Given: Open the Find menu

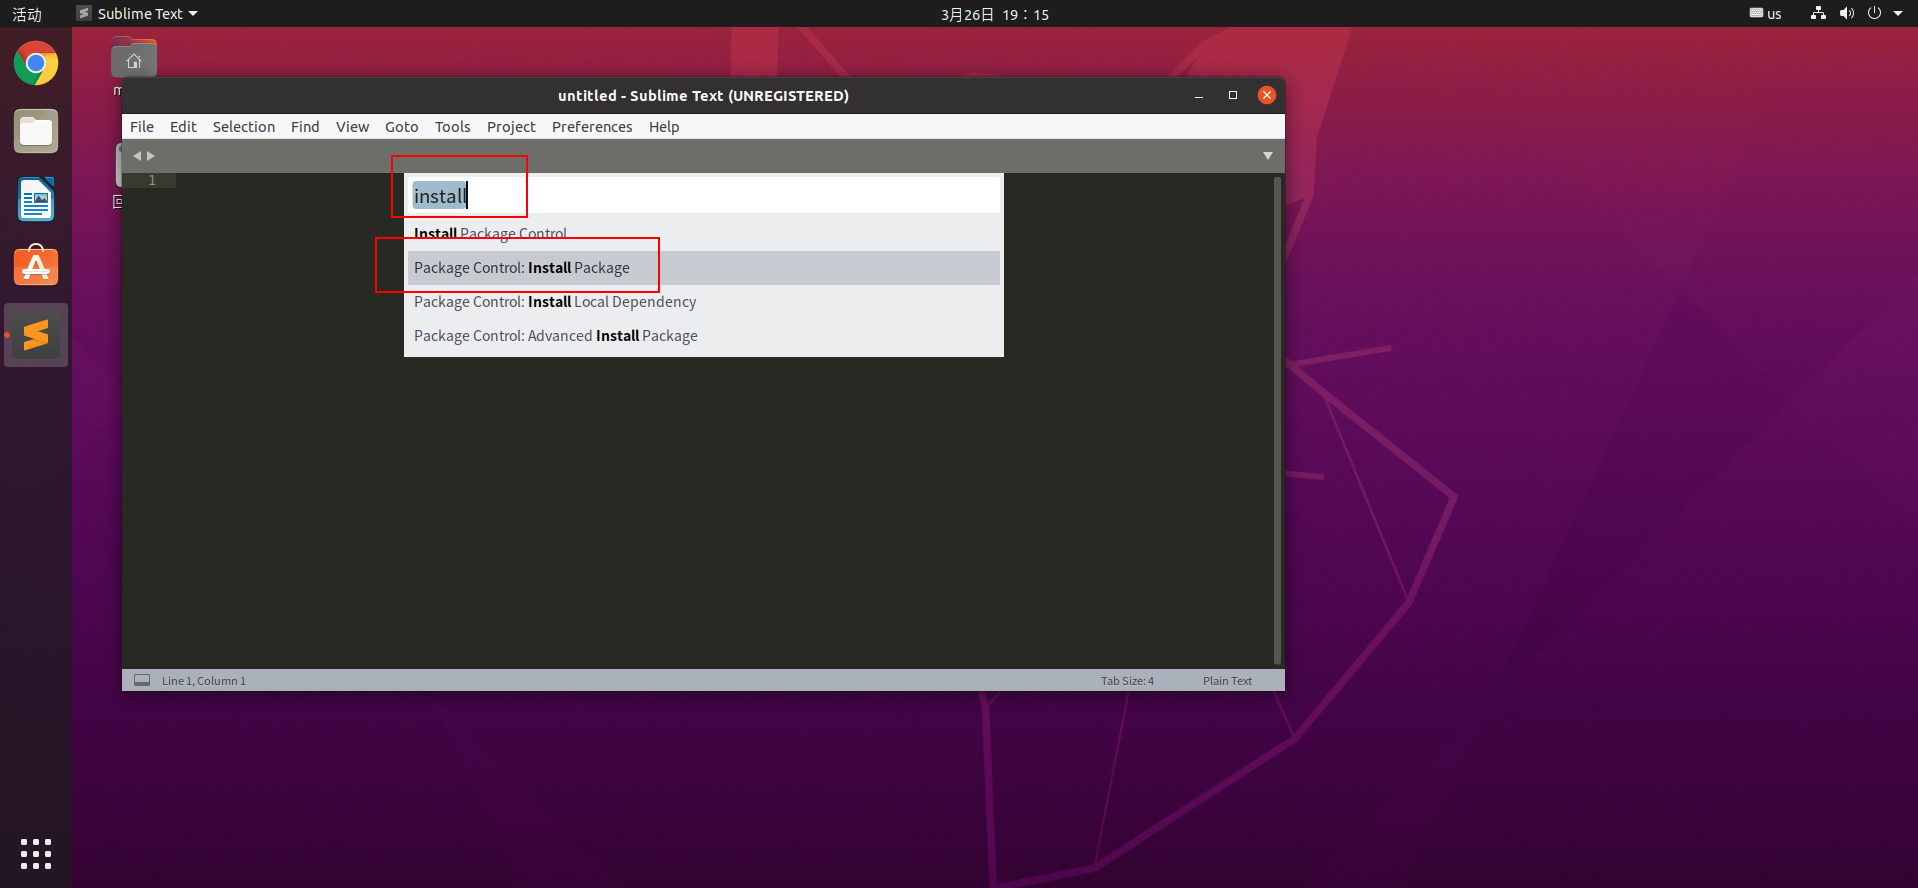Looking at the screenshot, I should 305,127.
